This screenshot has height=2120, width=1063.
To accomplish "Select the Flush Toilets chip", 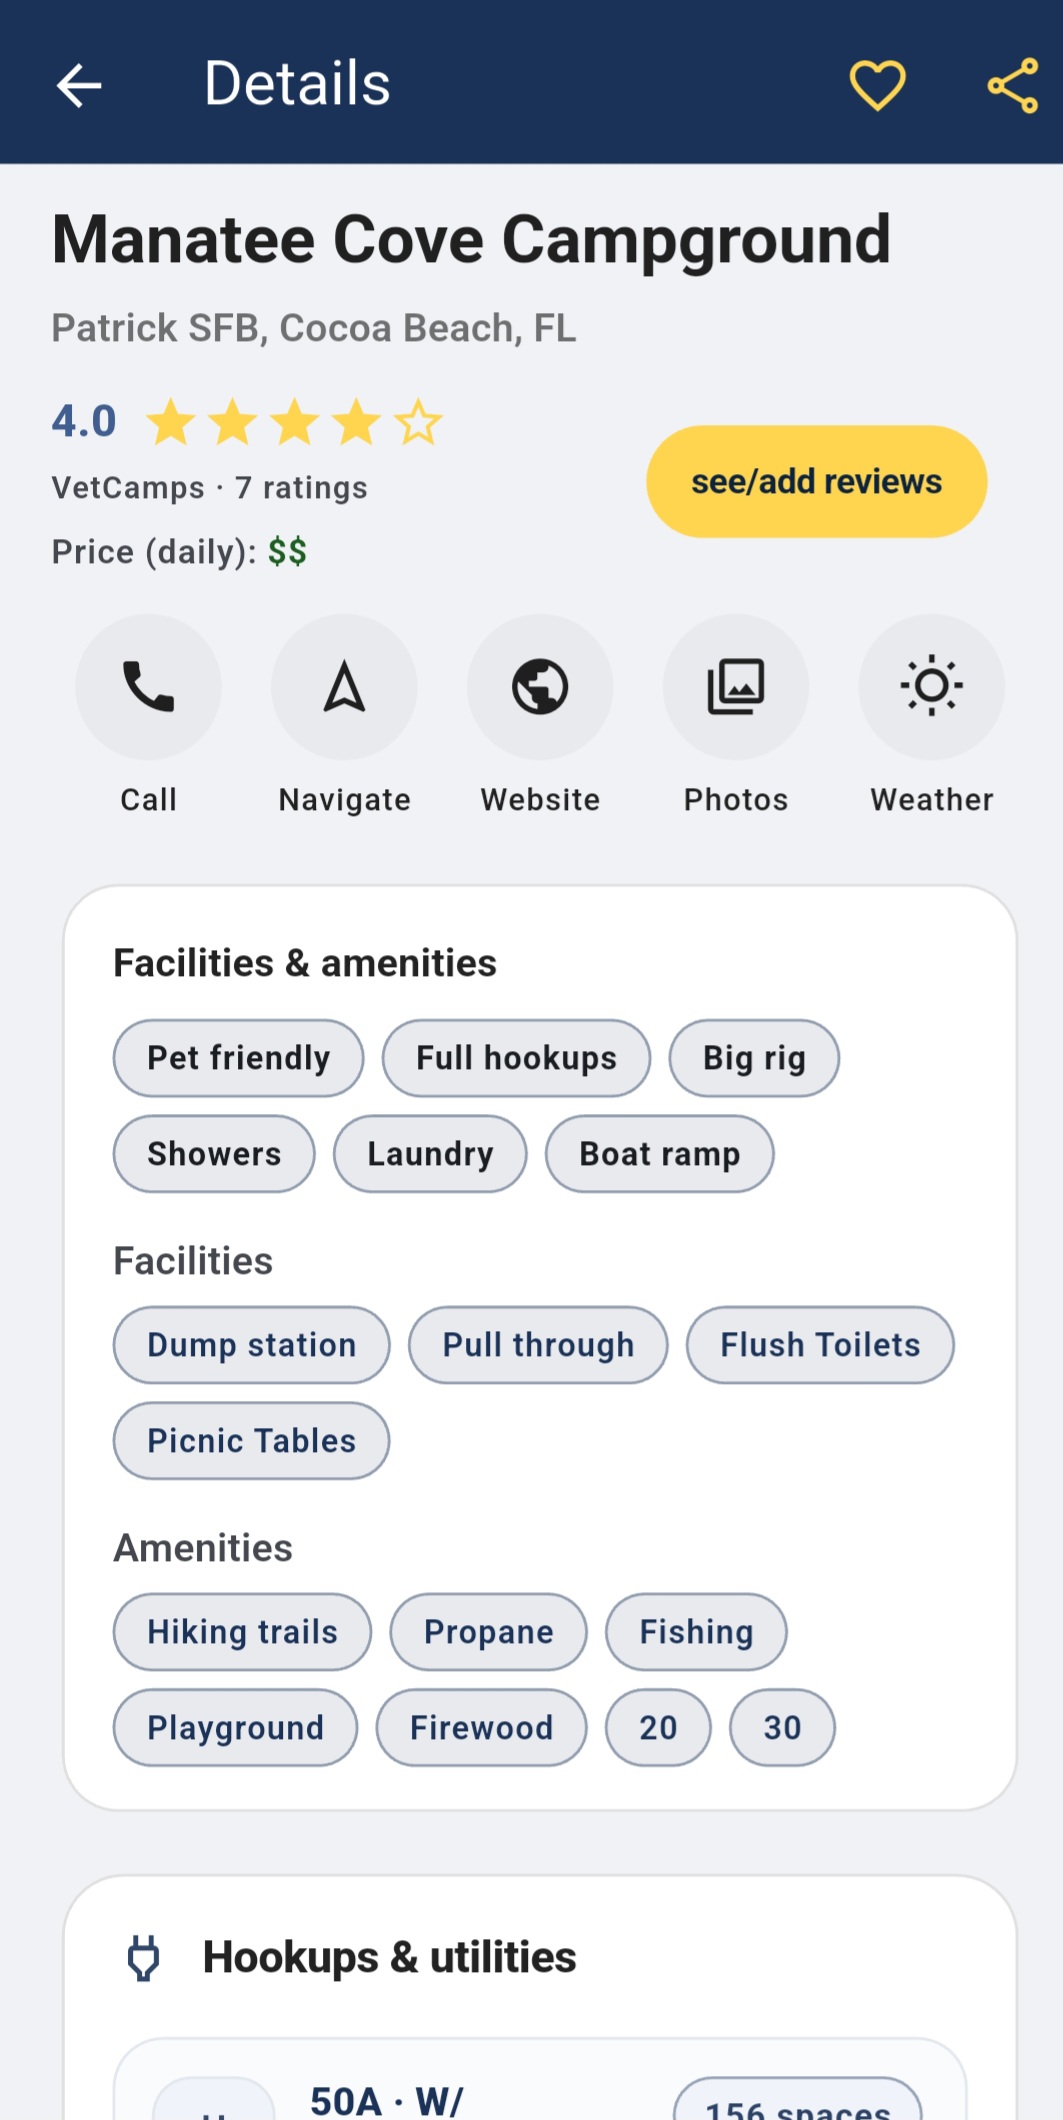I will (x=820, y=1345).
